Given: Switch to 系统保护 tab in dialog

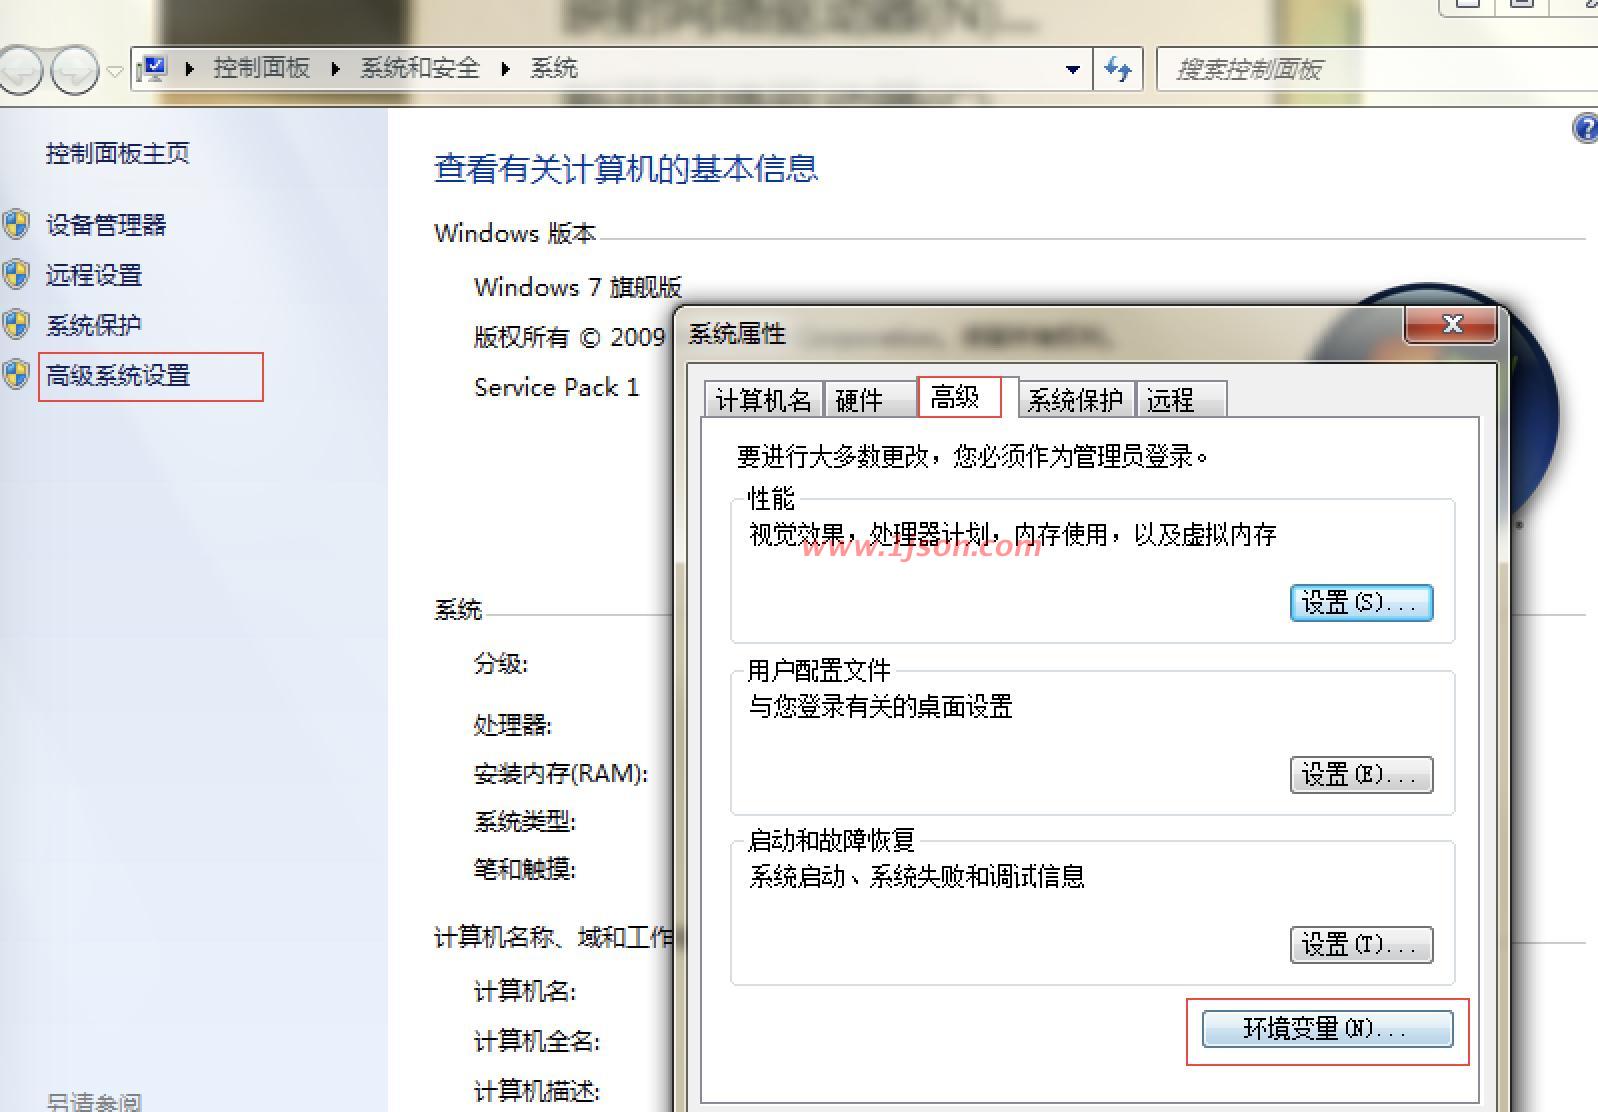Looking at the screenshot, I should [1076, 400].
